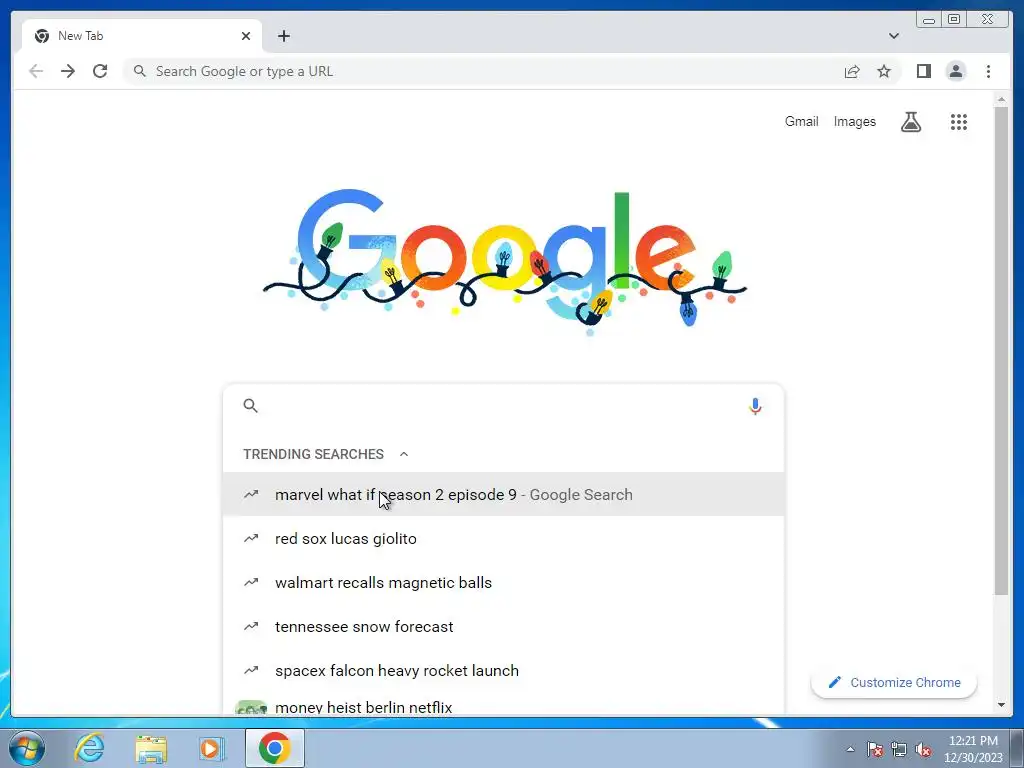Click the Chrome taskbar icon
This screenshot has width=1024, height=768.
[x=274, y=748]
